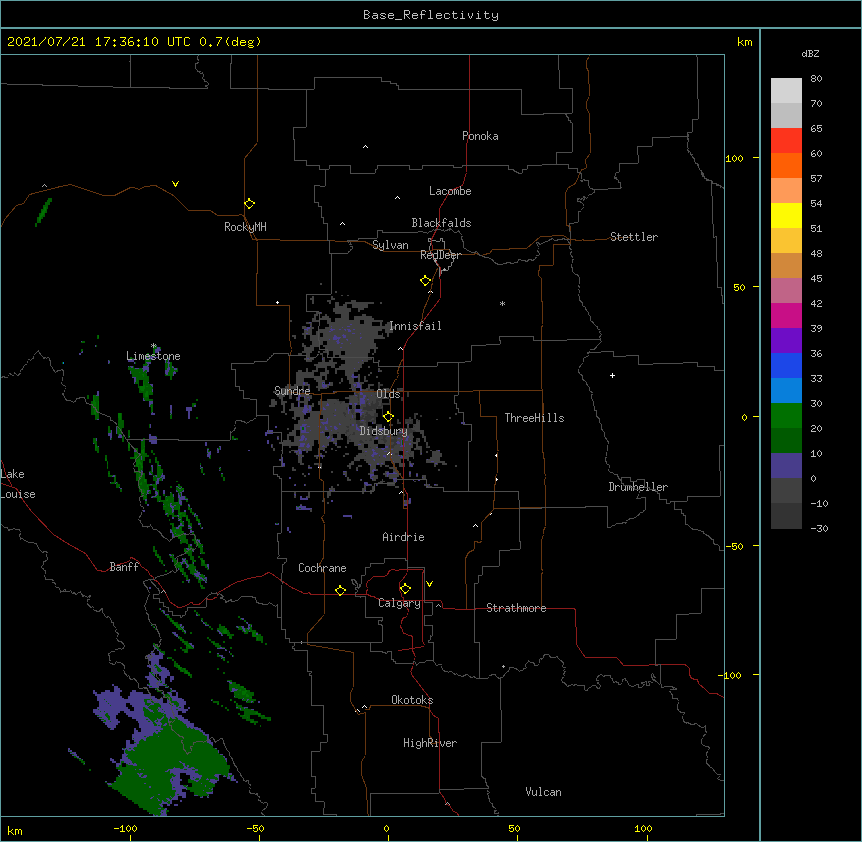
Task: Click the 80 value on the dBZ scale
Action: [816, 79]
